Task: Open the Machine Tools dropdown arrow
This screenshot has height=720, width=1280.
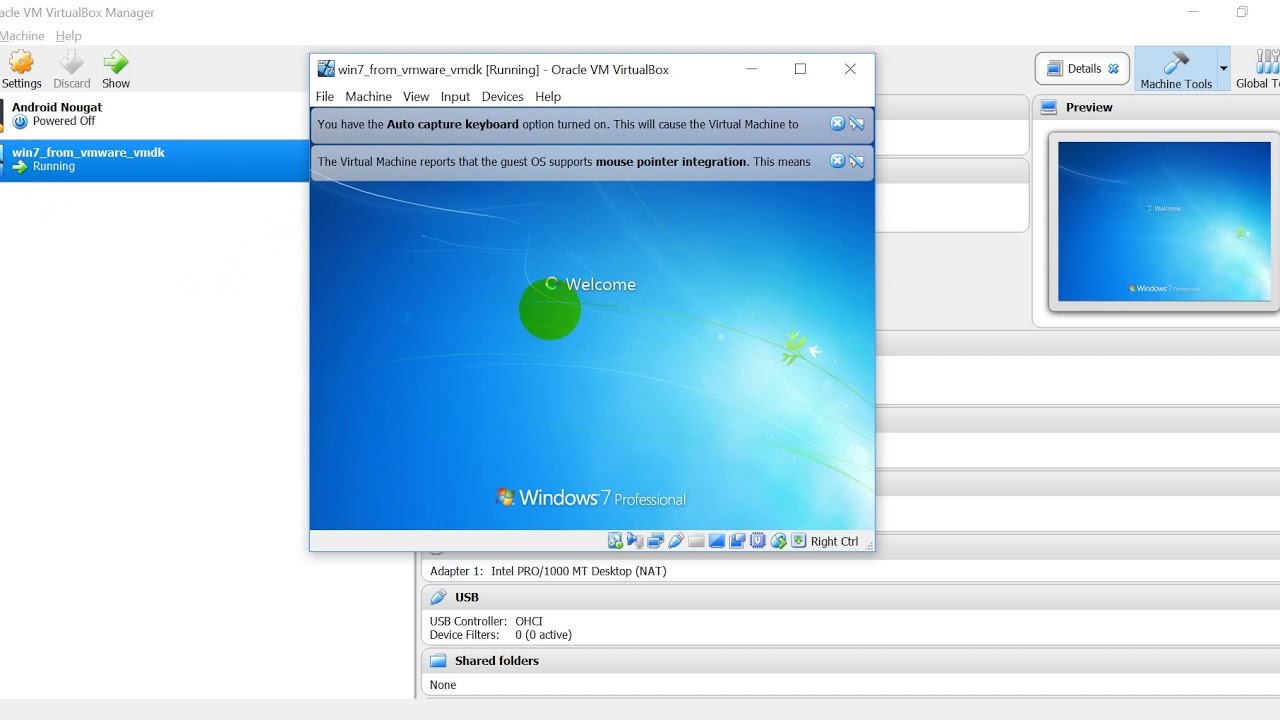Action: (1223, 69)
